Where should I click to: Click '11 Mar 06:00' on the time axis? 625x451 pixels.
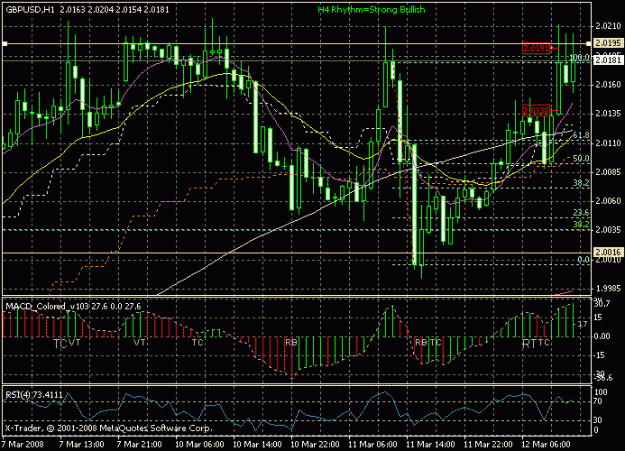coord(373,444)
